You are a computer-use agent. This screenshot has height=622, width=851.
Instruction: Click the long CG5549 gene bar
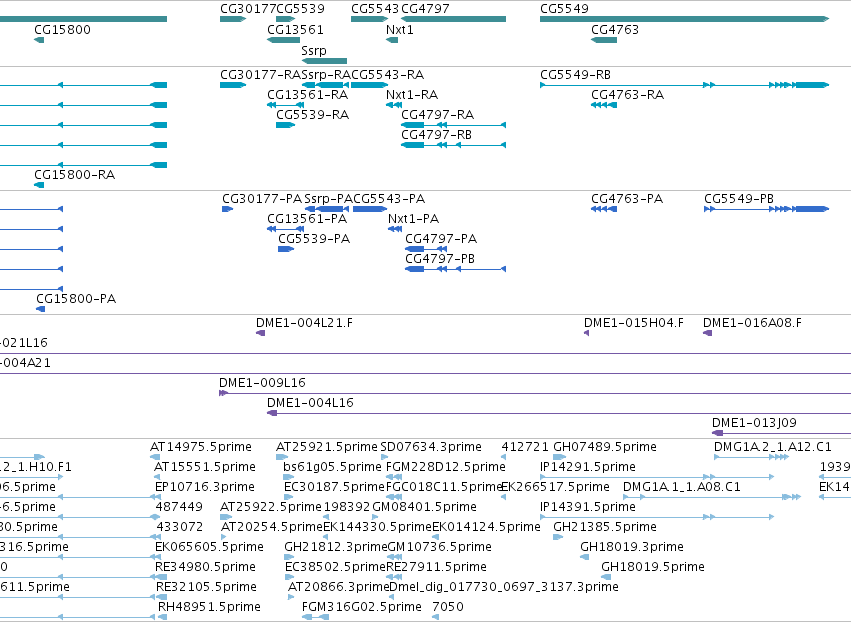click(x=684, y=20)
